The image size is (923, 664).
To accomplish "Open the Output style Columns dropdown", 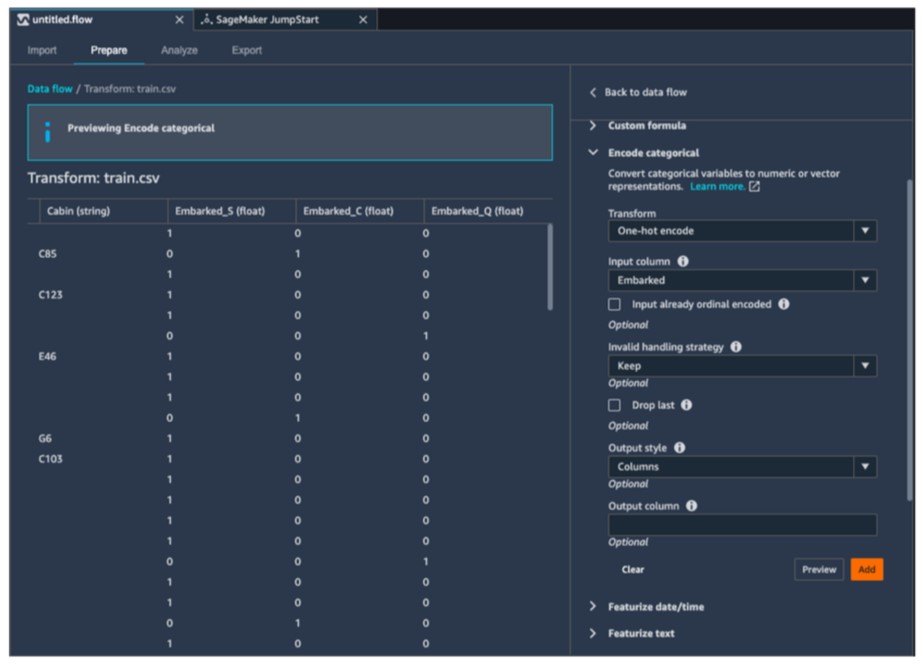I will (x=742, y=467).
